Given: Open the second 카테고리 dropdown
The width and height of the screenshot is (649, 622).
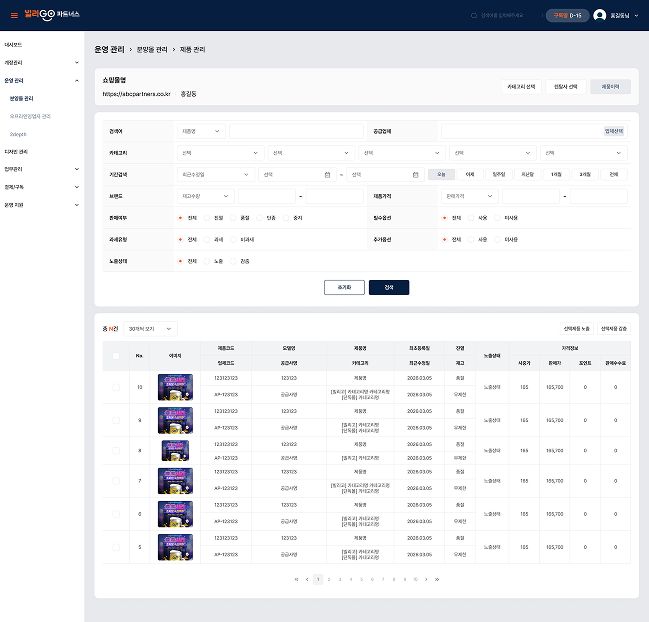Looking at the screenshot, I should pos(311,153).
